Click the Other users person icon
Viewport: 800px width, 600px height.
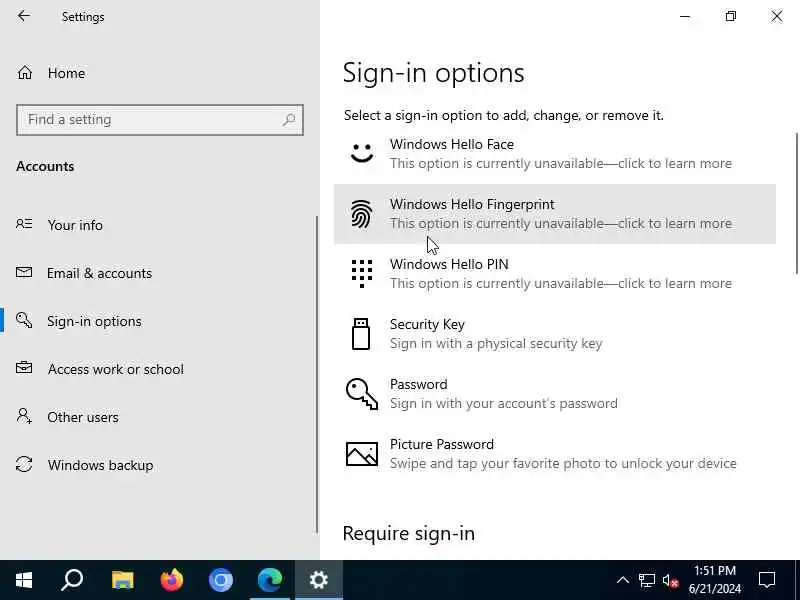click(x=24, y=416)
